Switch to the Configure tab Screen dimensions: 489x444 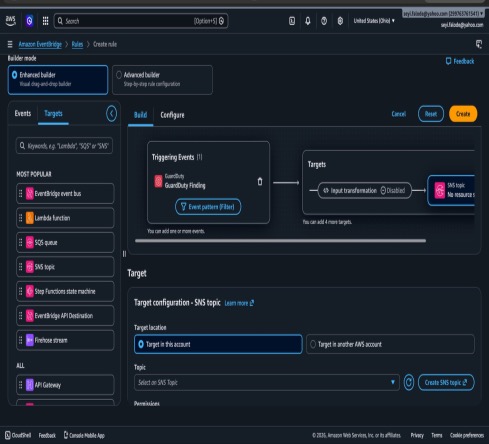(x=172, y=115)
